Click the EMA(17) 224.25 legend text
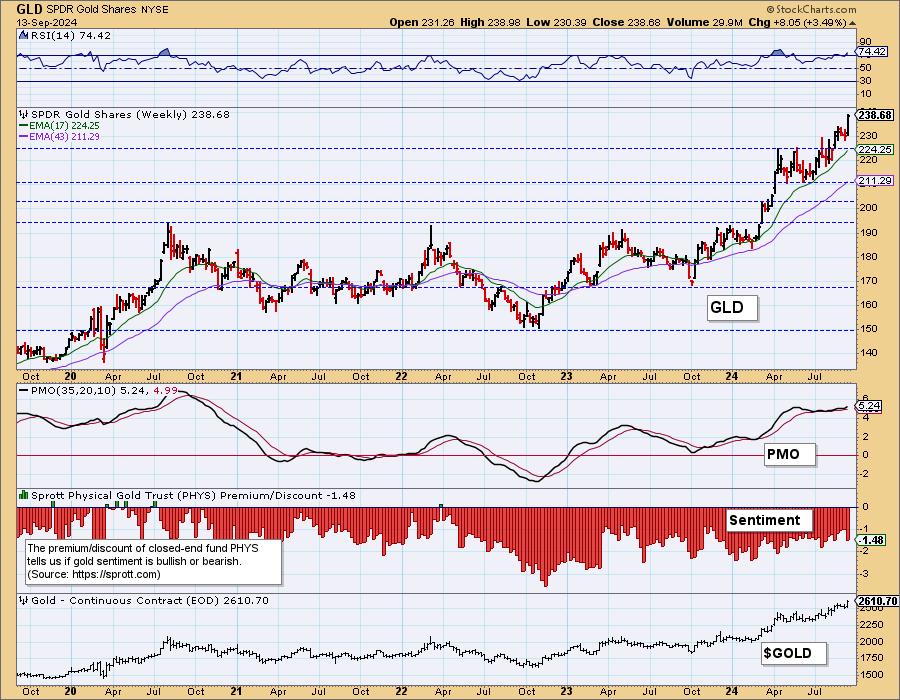 click(64, 126)
